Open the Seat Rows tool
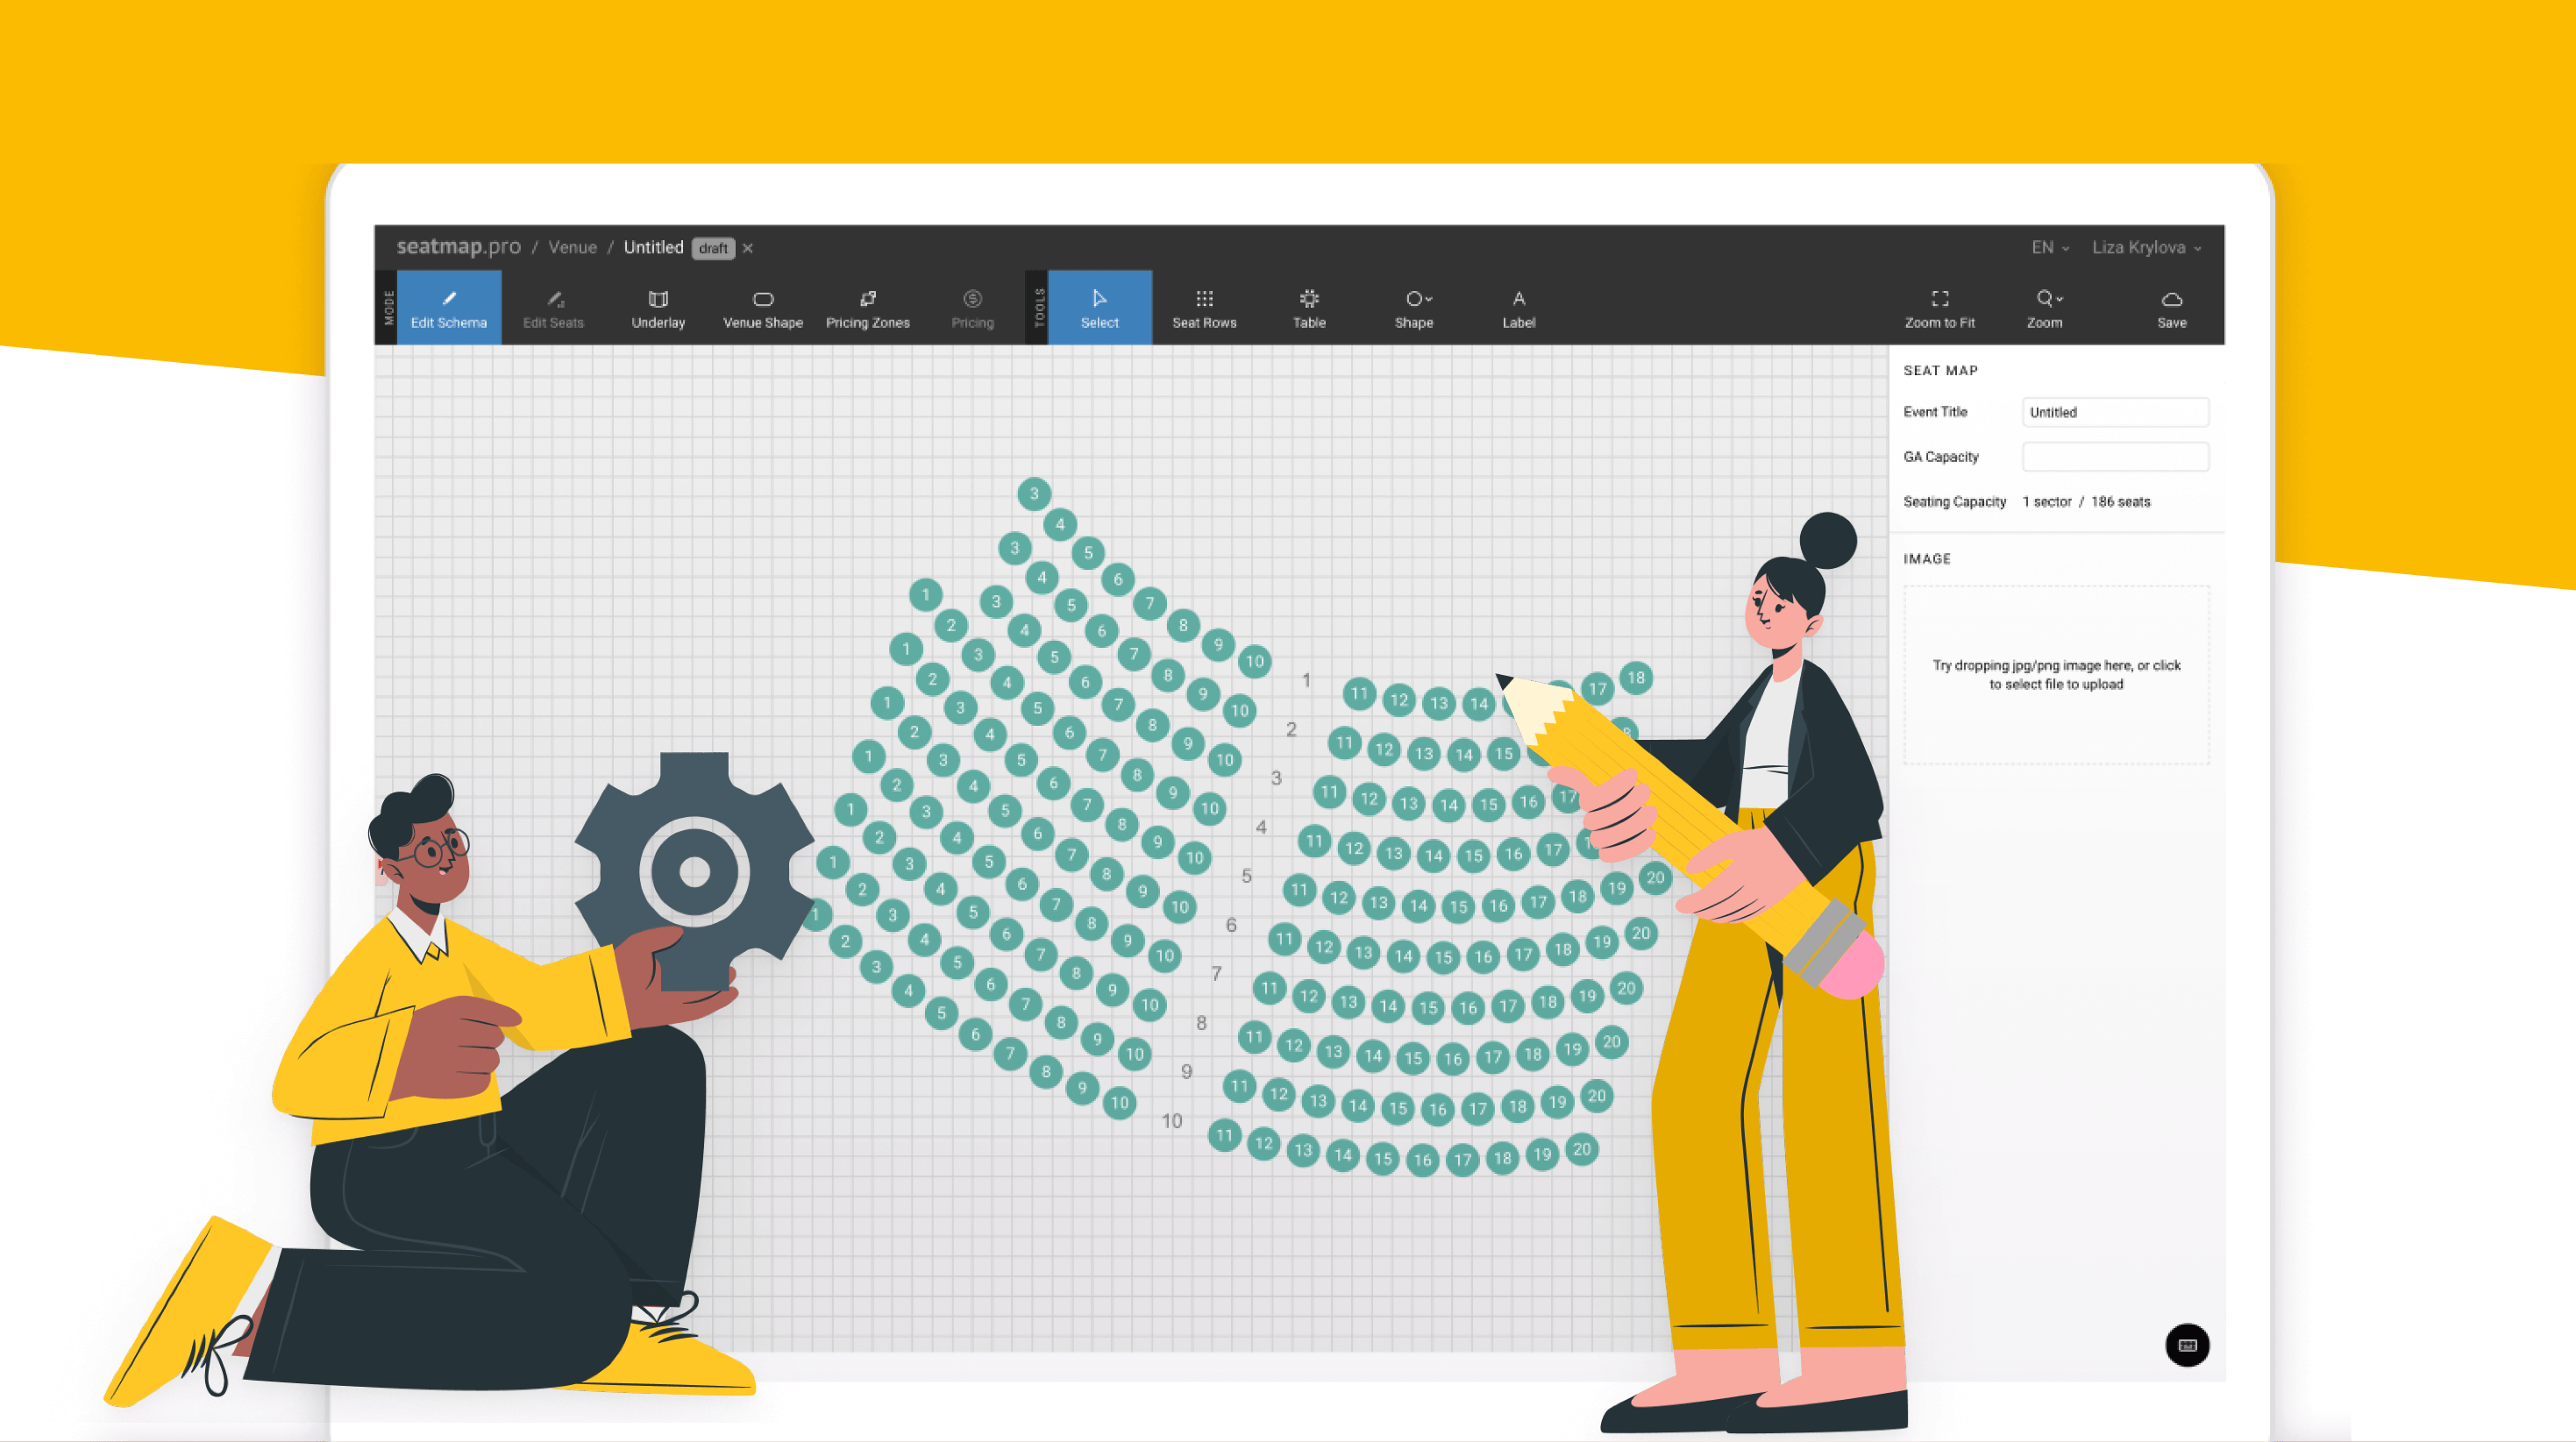The width and height of the screenshot is (2576, 1442). (1204, 307)
